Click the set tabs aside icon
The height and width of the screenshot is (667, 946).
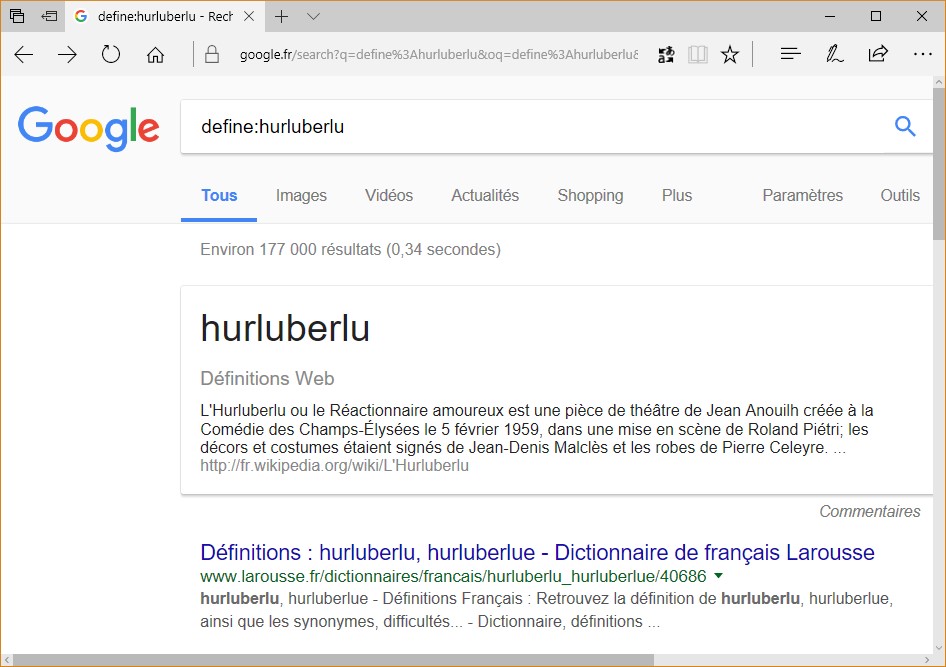(x=49, y=16)
